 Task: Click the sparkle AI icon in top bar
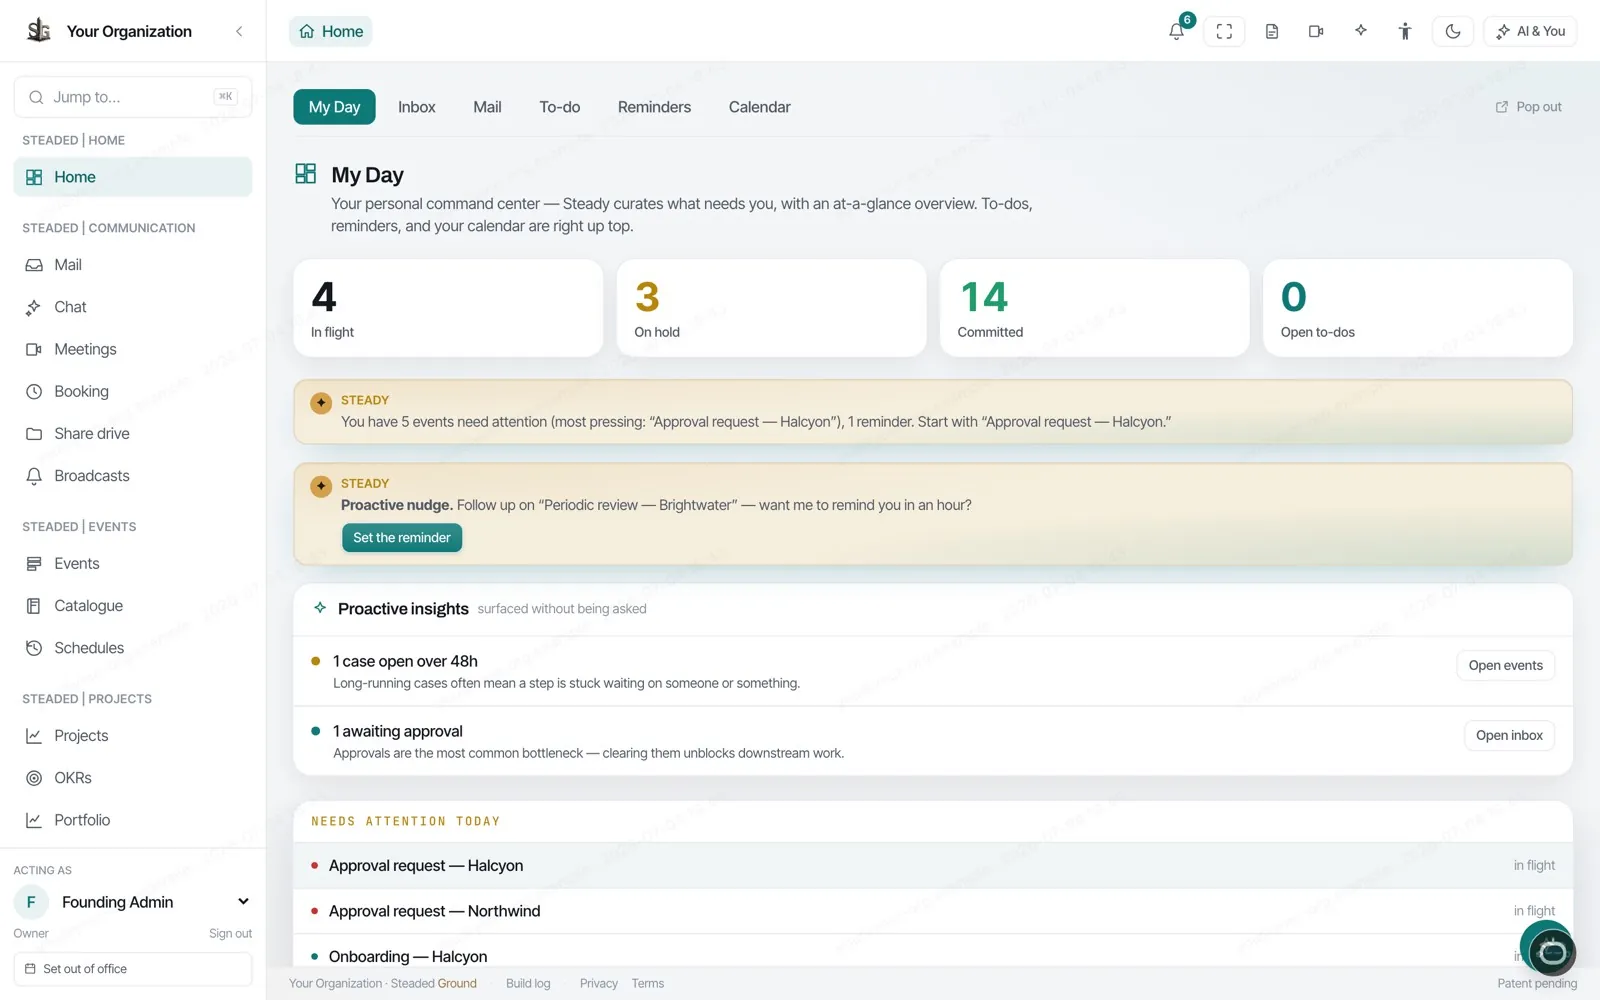tap(1361, 31)
